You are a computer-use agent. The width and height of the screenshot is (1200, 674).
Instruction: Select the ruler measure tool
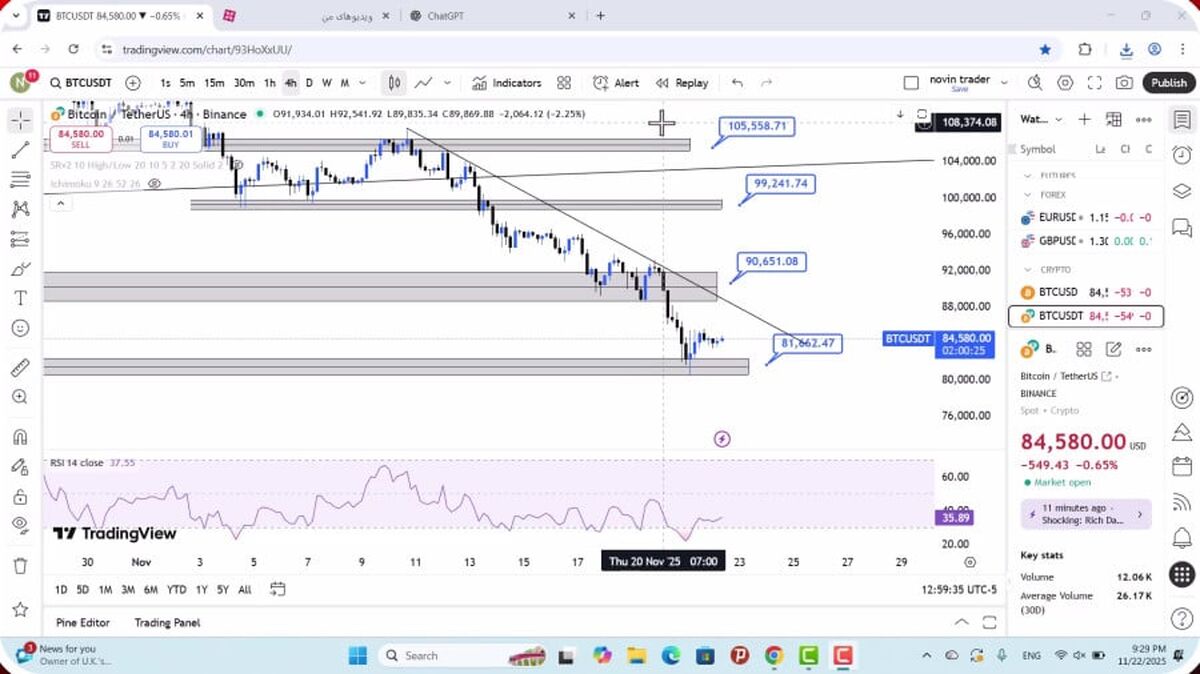click(x=20, y=367)
